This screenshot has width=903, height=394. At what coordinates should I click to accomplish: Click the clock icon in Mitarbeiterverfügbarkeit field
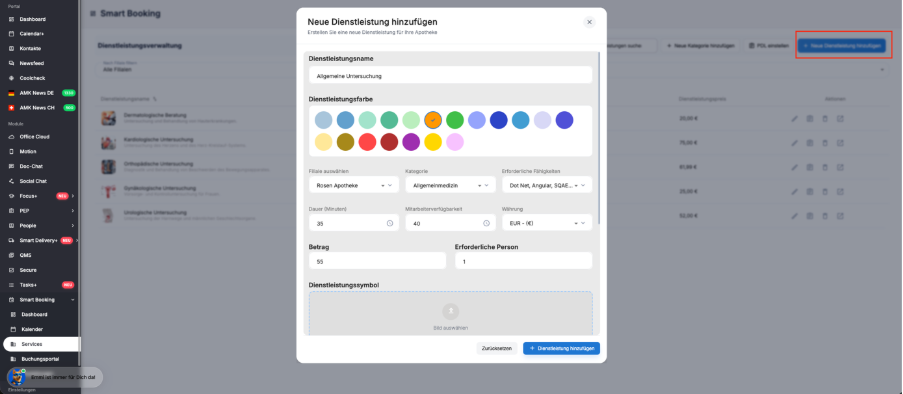click(x=486, y=223)
